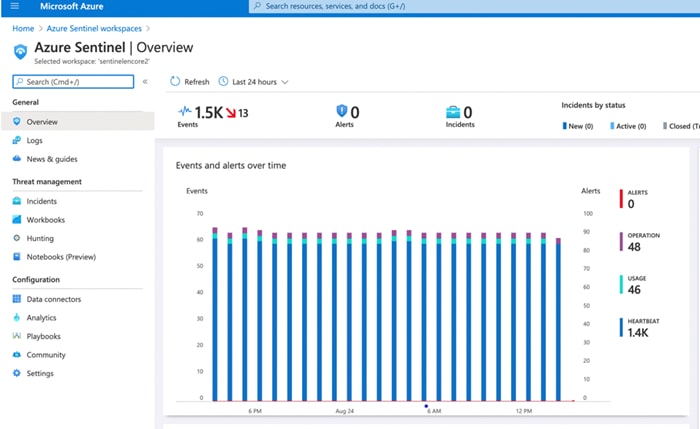Viewport: 700px width, 429px height.
Task: Click the teal USAGE legend swatch
Action: coord(621,284)
